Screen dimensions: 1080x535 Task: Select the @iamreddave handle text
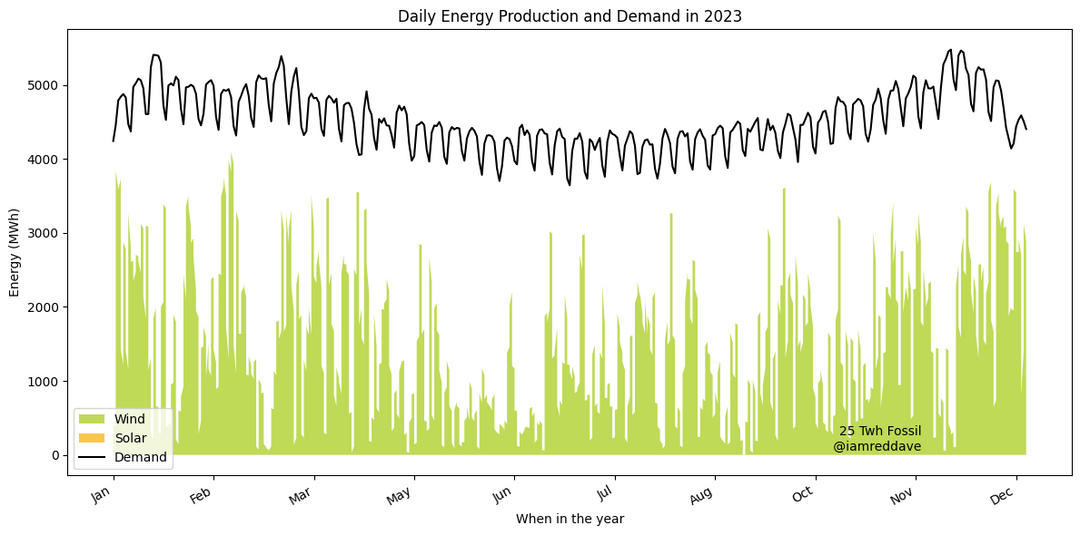point(877,447)
